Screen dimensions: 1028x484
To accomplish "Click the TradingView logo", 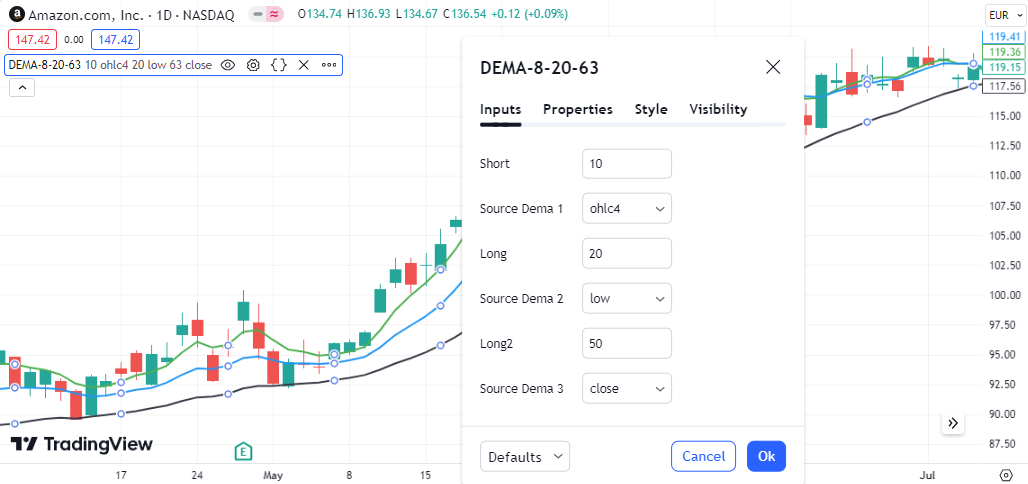I will (81, 444).
